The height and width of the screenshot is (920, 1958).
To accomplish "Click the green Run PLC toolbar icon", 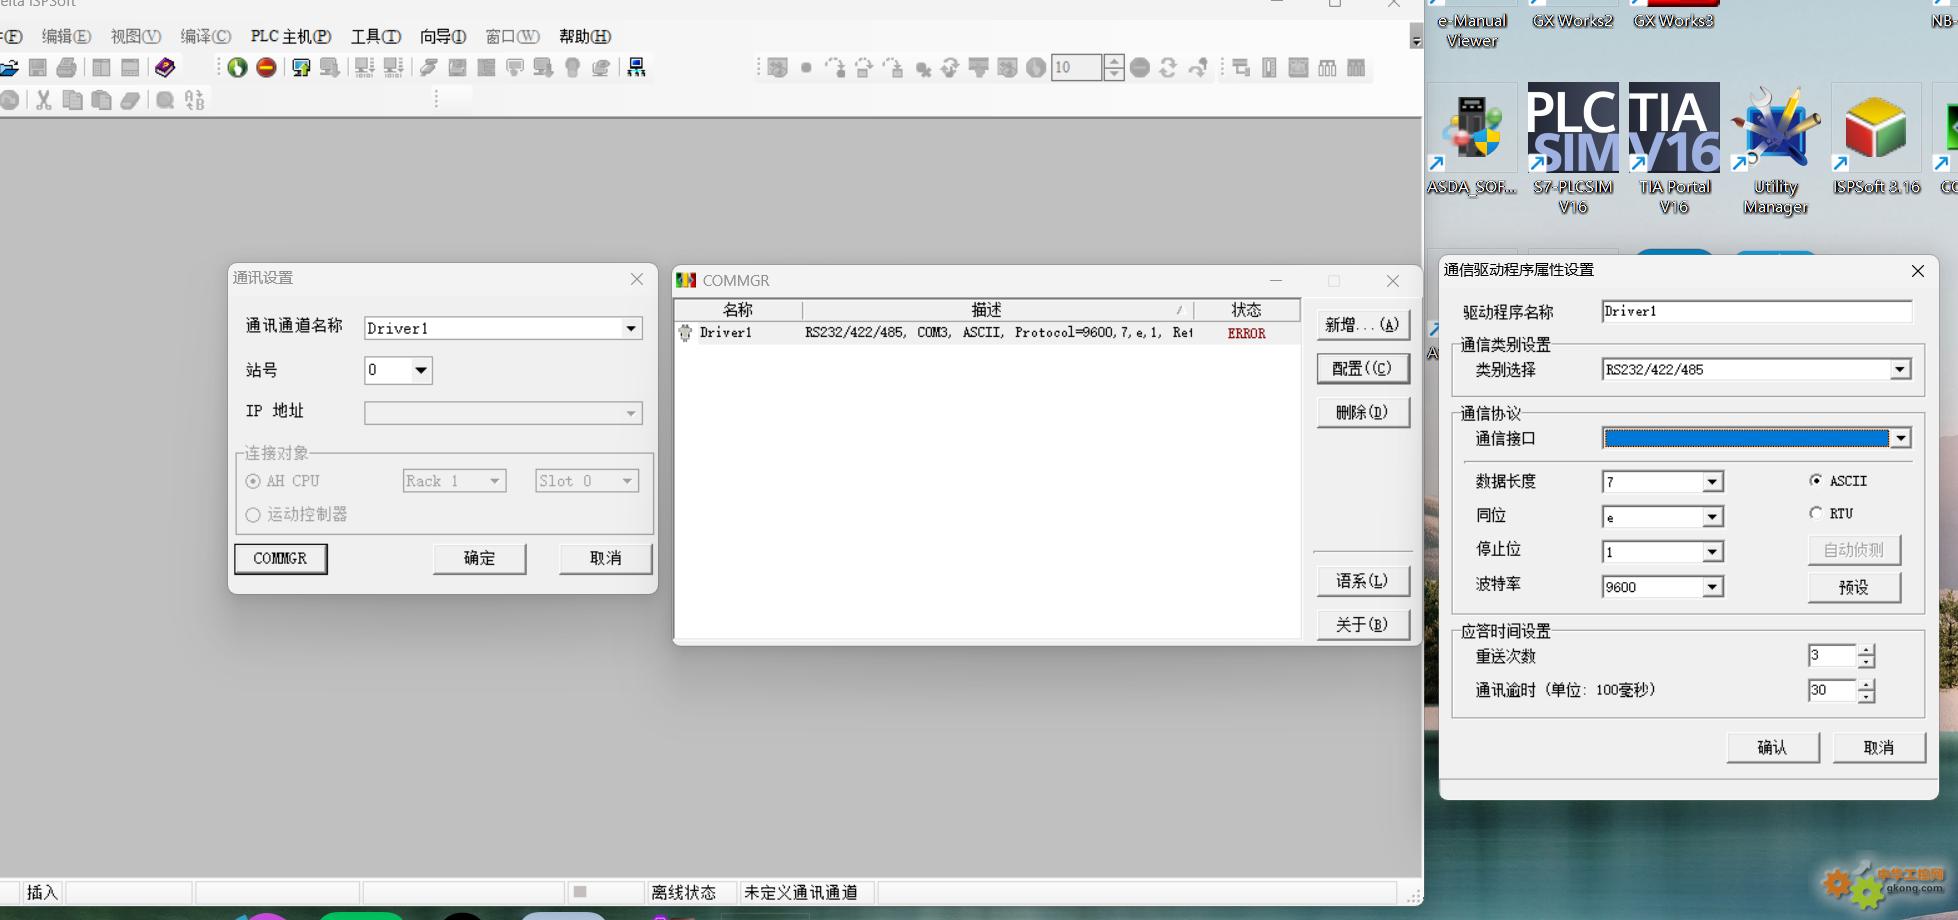I will pyautogui.click(x=237, y=68).
